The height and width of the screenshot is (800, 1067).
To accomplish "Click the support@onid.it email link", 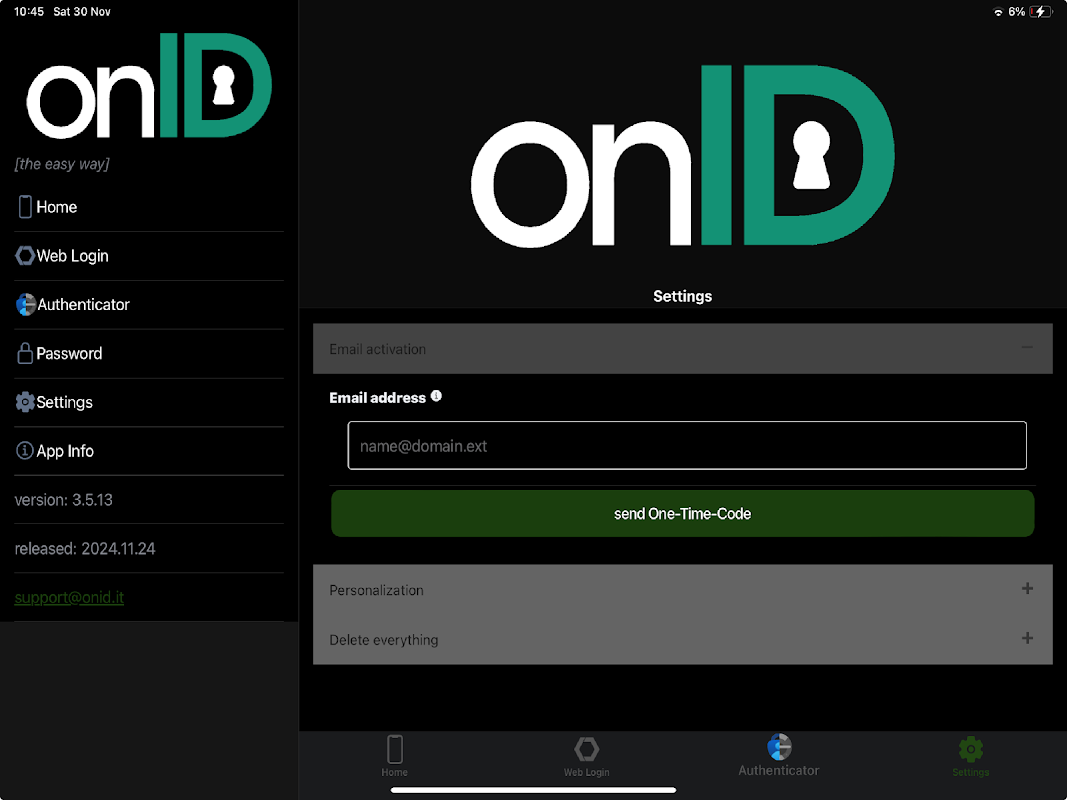I will pyautogui.click(x=69, y=597).
